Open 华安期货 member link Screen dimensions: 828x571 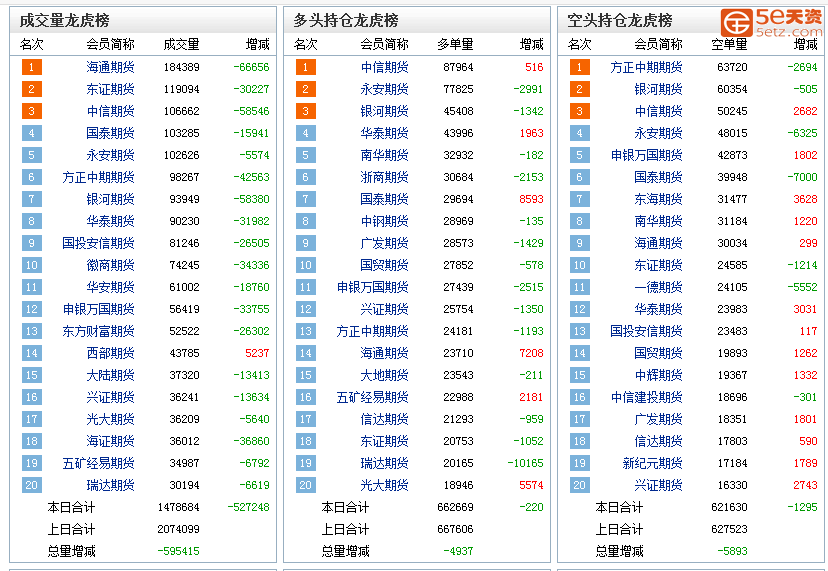click(x=110, y=287)
